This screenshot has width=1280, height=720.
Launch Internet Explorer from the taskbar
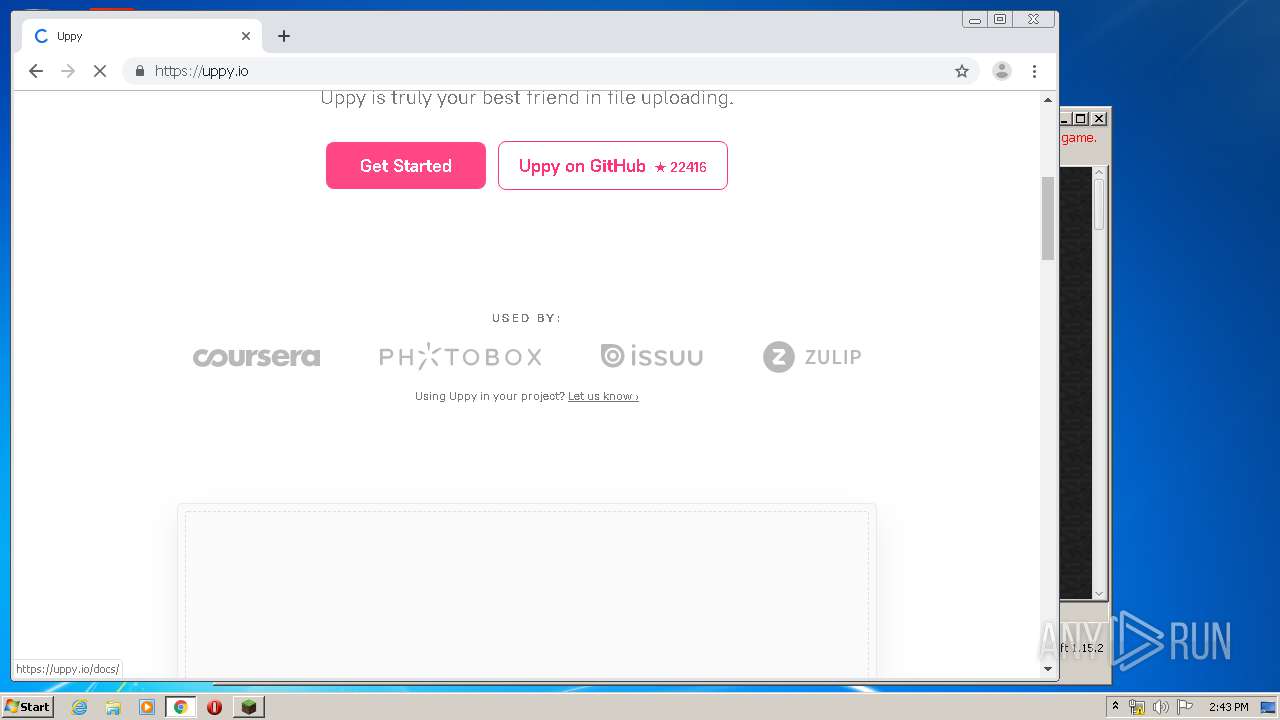[x=79, y=707]
